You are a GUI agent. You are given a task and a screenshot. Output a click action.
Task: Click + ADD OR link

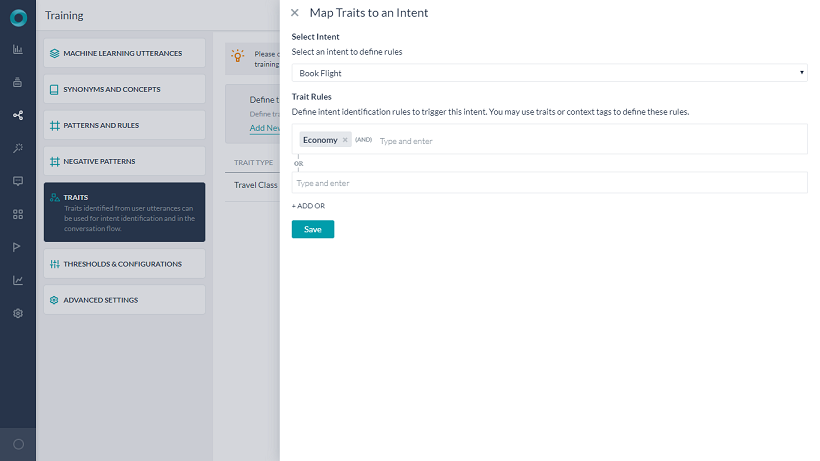[x=308, y=206]
